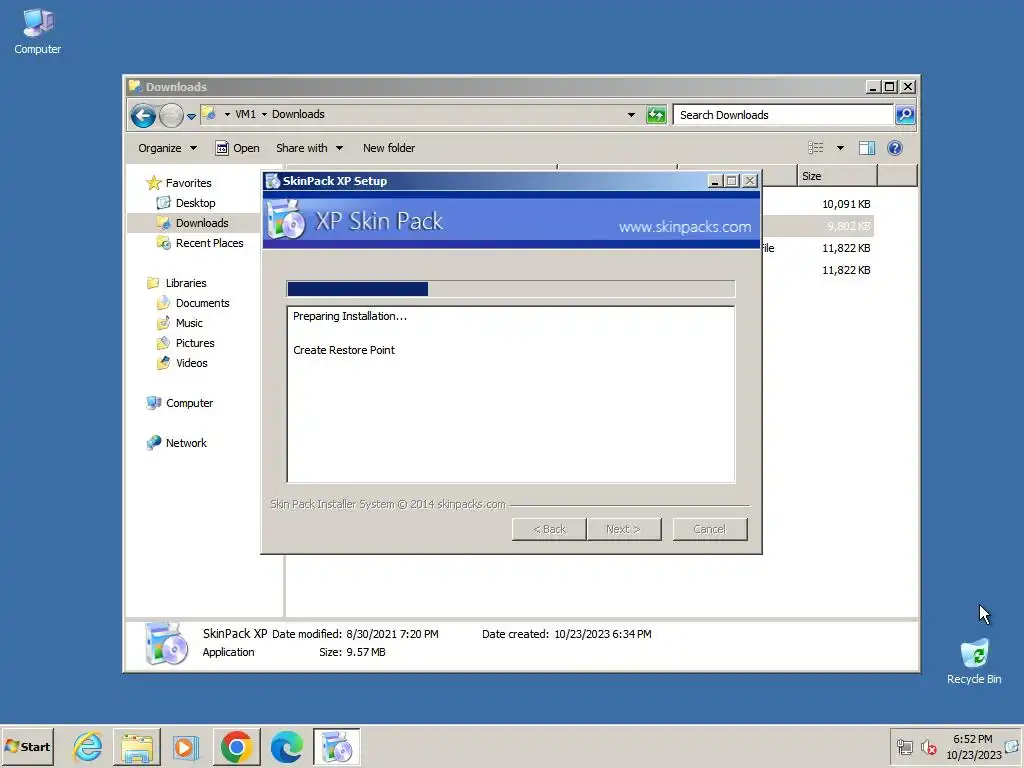The width and height of the screenshot is (1024, 768).
Task: Switch to SkinPack installer taskbar icon
Action: coord(337,746)
